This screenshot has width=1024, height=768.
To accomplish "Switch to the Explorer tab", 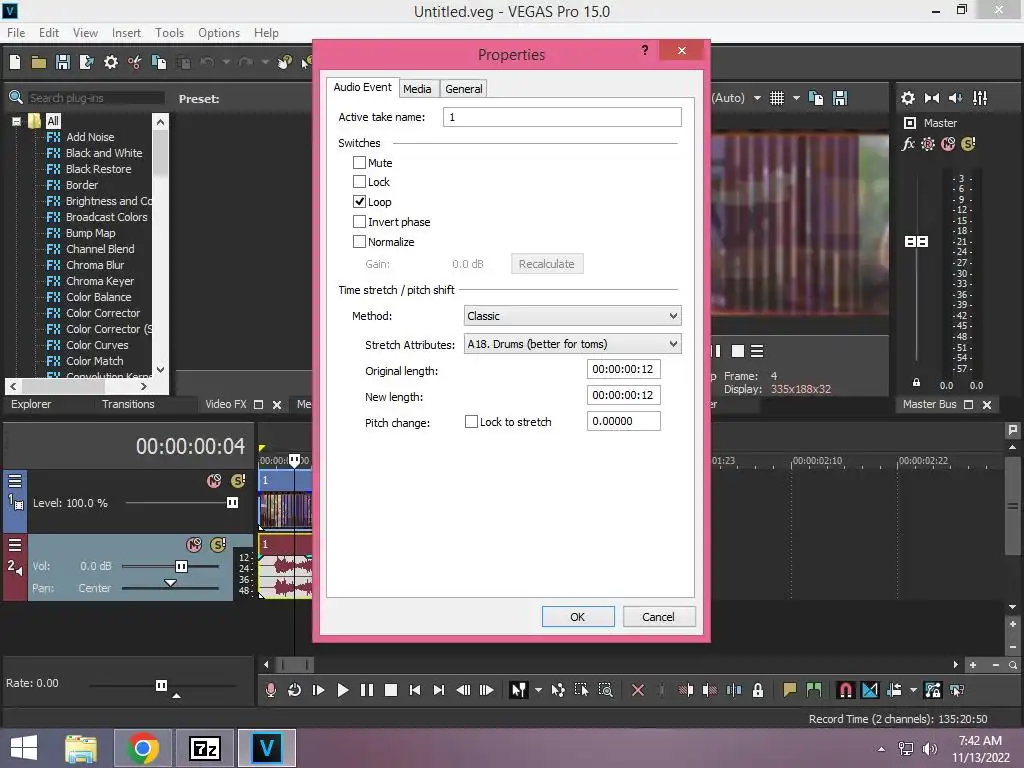I will click(31, 404).
